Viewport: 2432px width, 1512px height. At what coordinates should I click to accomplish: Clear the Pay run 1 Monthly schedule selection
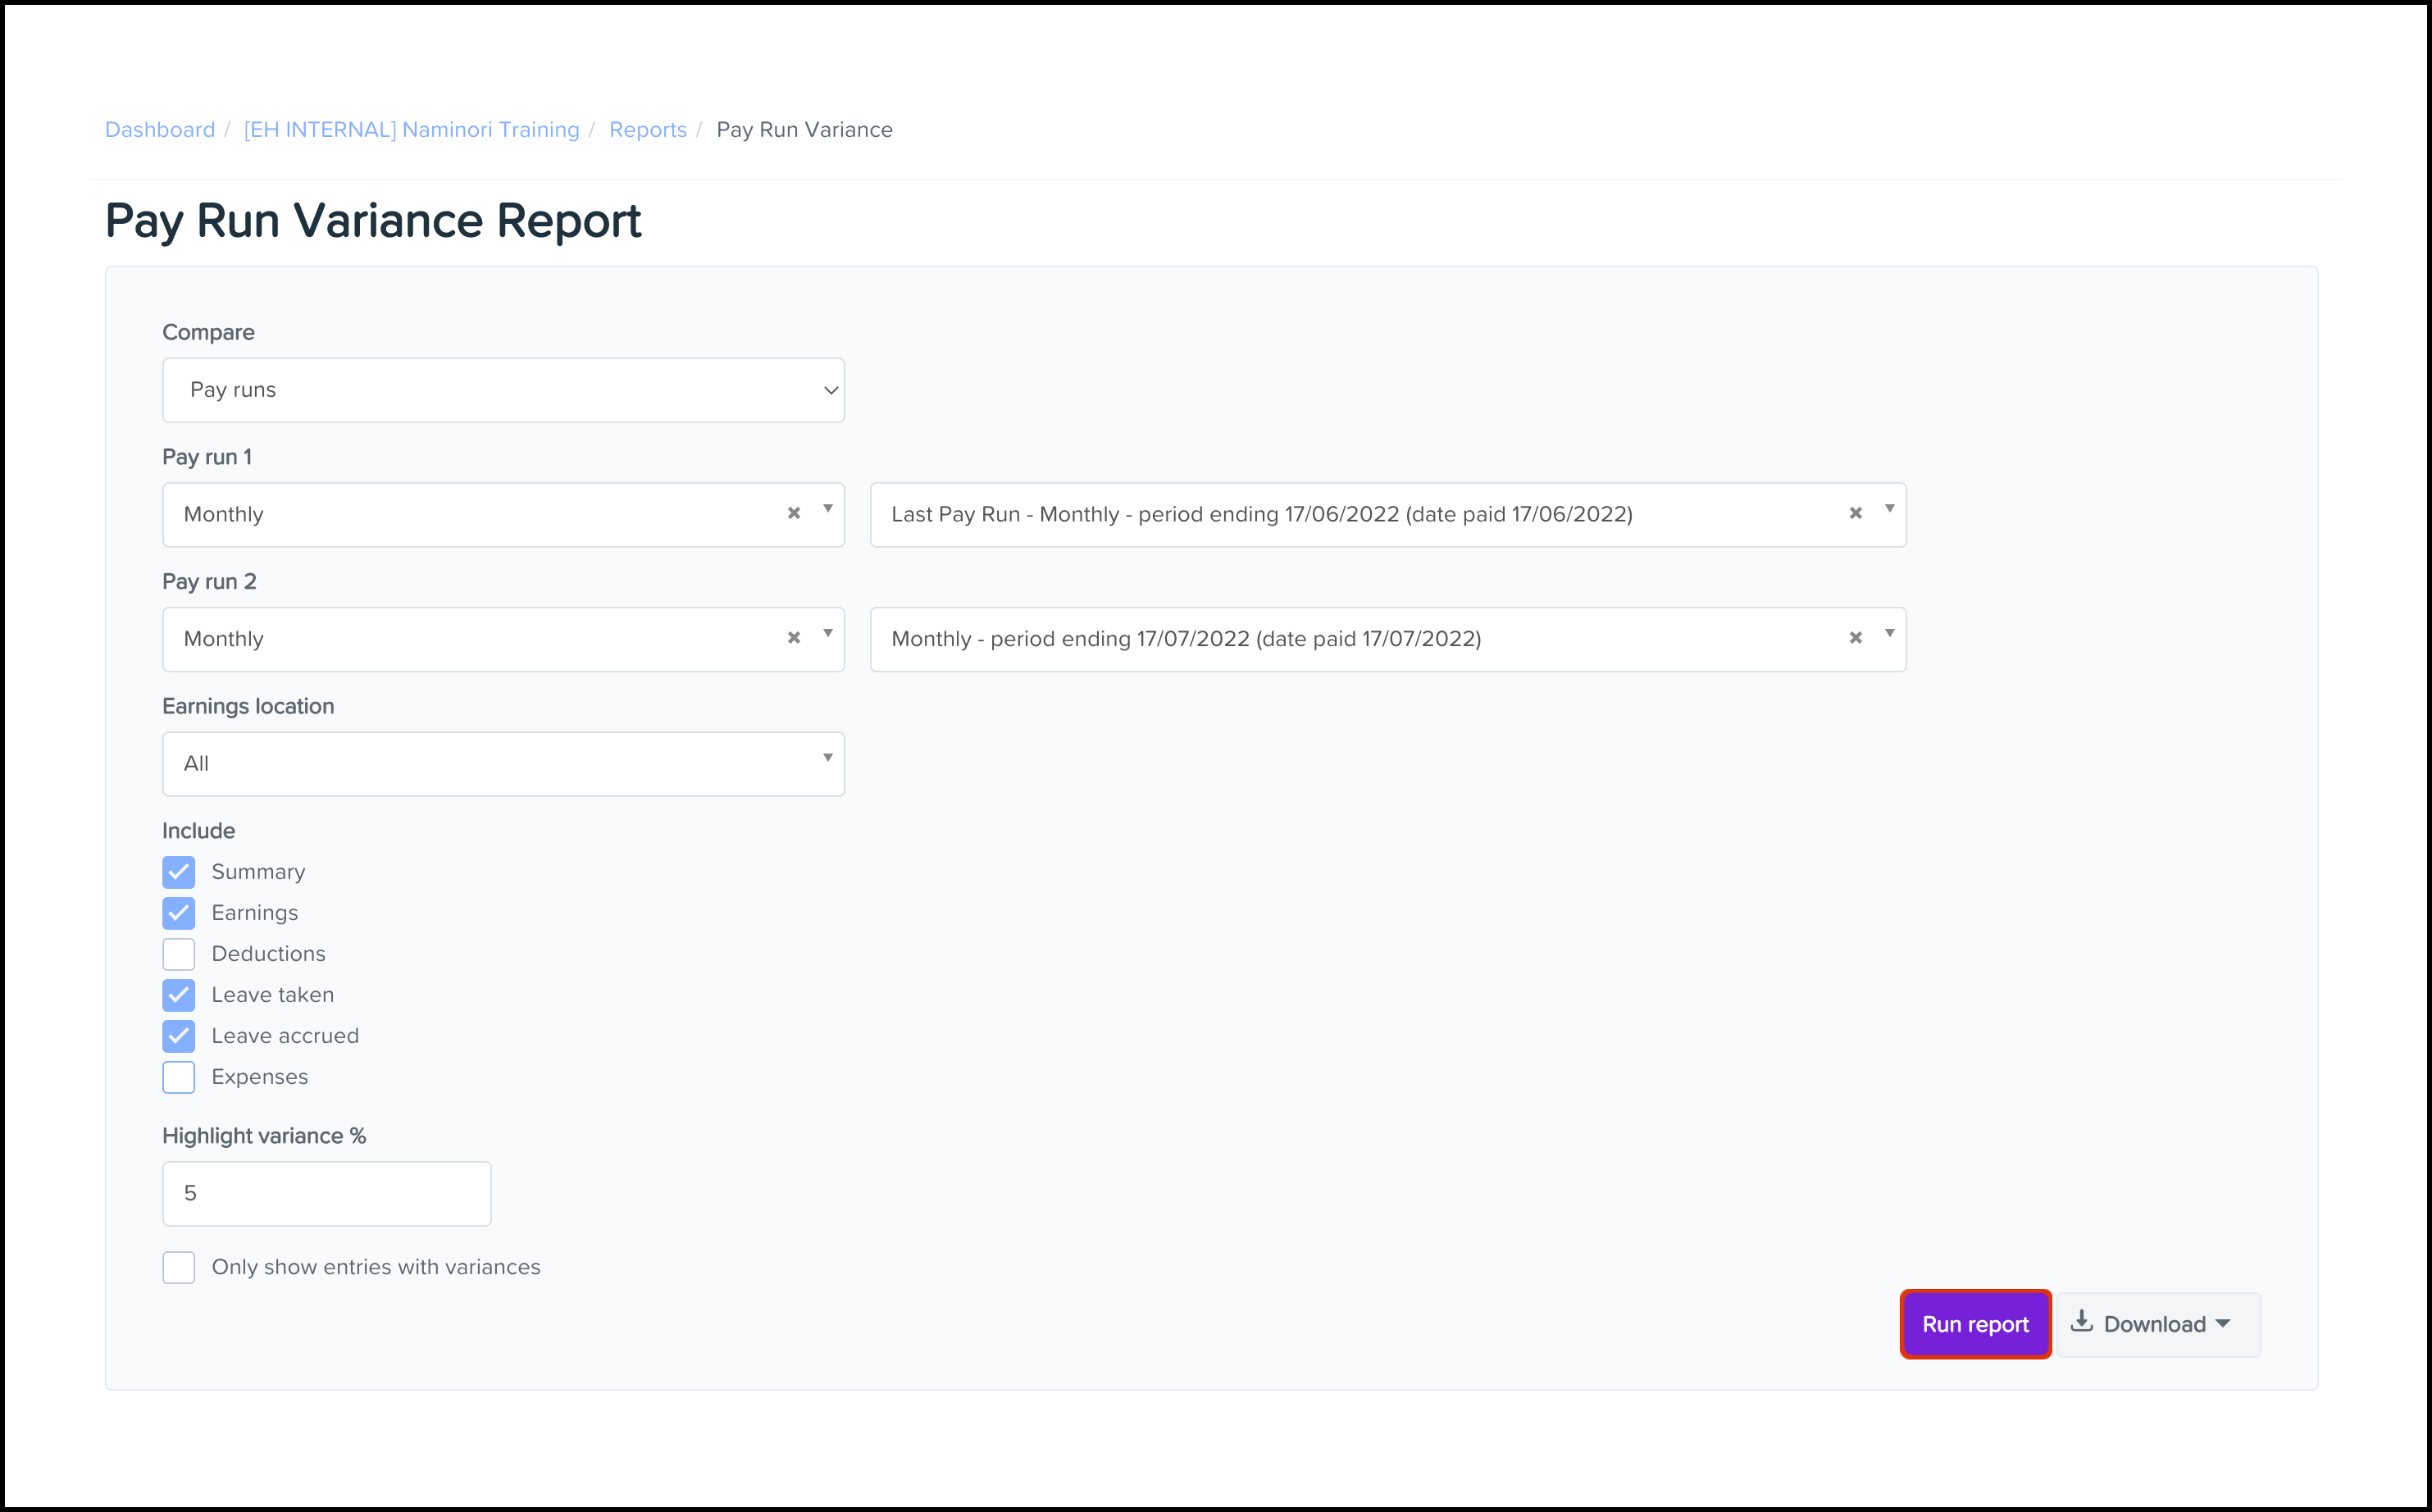(x=793, y=513)
